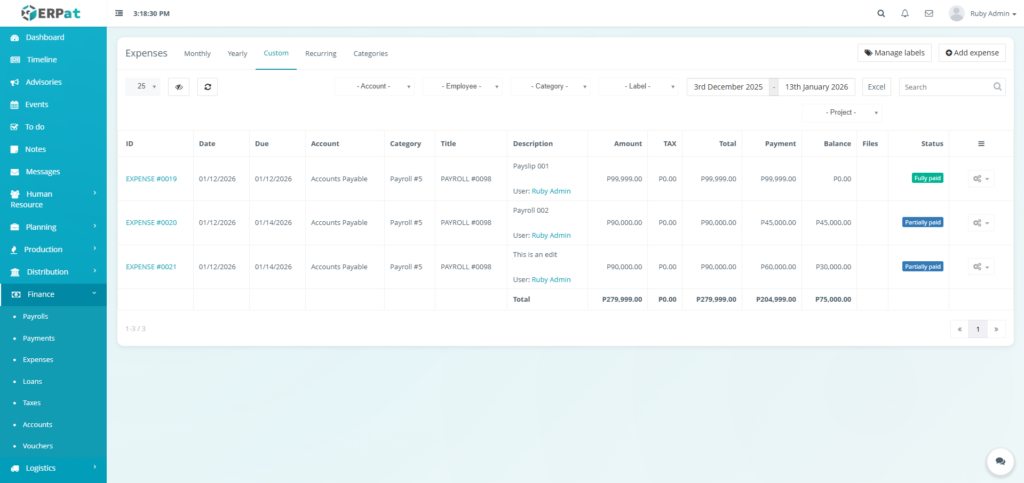The image size is (1024, 483).
Task: Switch to the Monthly tab
Action: click(197, 53)
